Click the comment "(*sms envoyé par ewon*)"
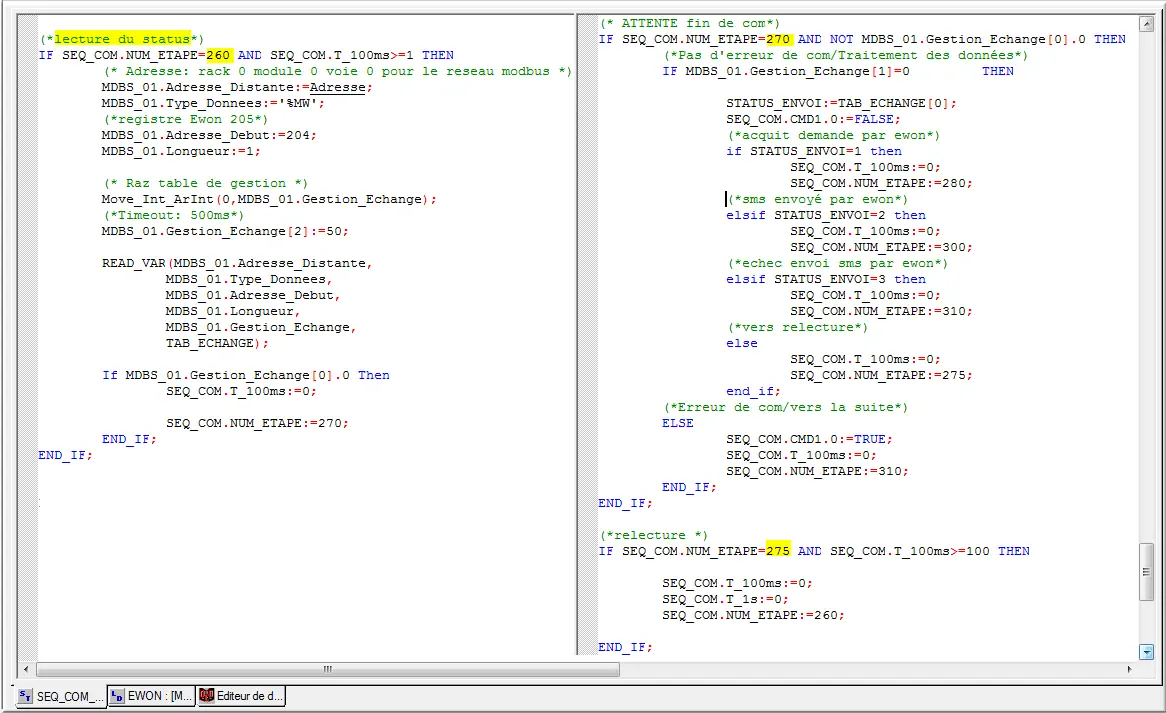This screenshot has width=1166, height=713. tap(818, 199)
